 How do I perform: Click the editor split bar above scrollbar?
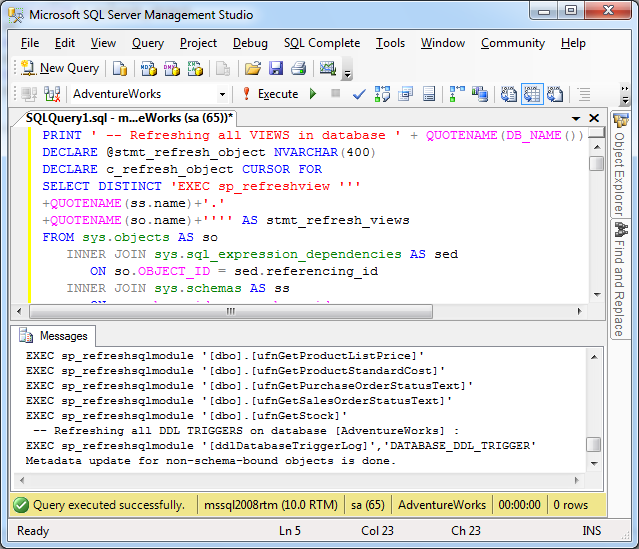[597, 133]
